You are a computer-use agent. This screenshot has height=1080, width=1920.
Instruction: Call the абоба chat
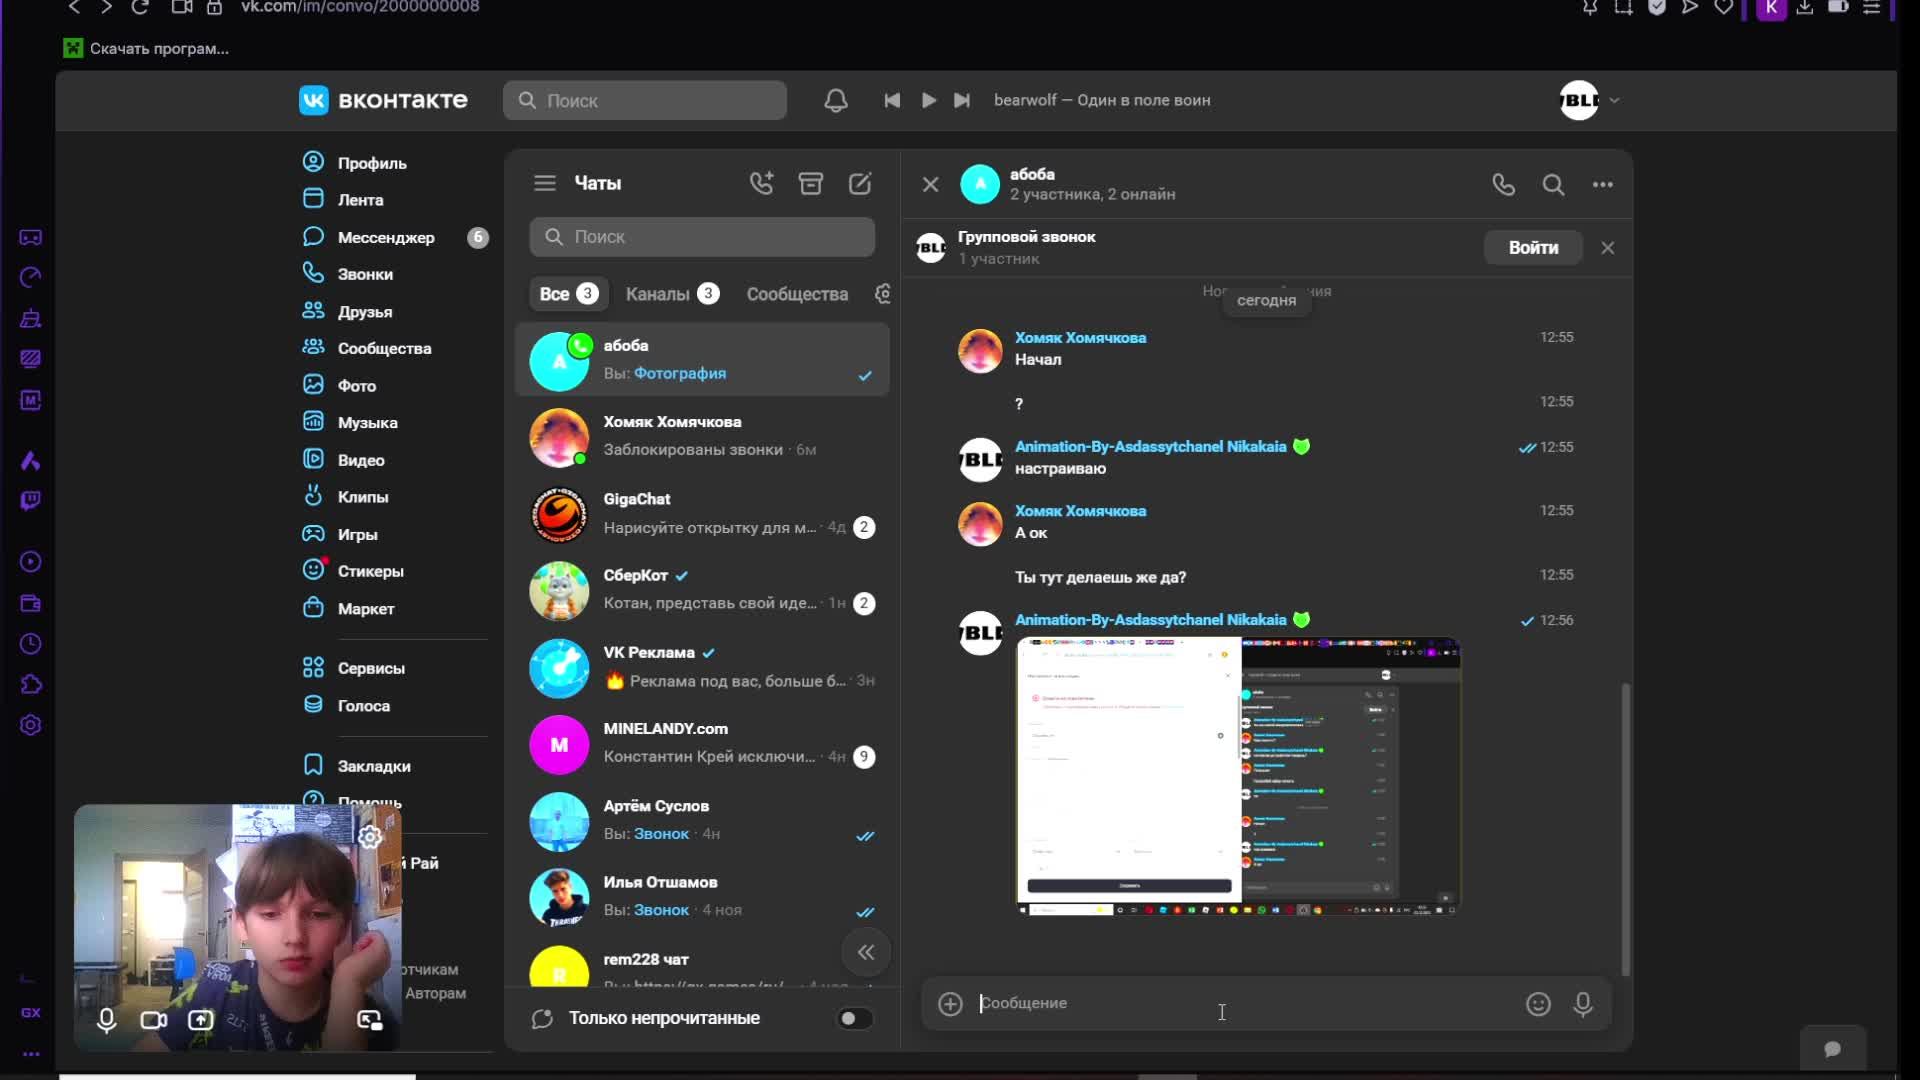click(x=1503, y=184)
